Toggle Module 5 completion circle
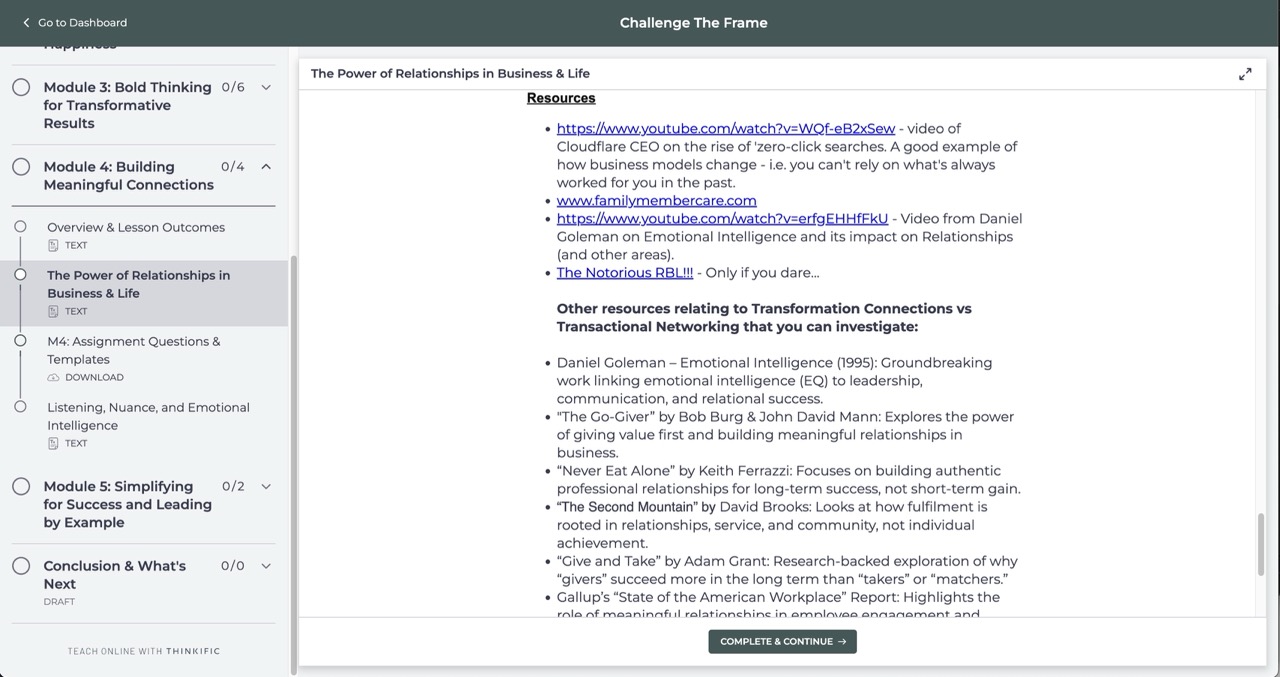This screenshot has width=1280, height=677. pos(21,487)
